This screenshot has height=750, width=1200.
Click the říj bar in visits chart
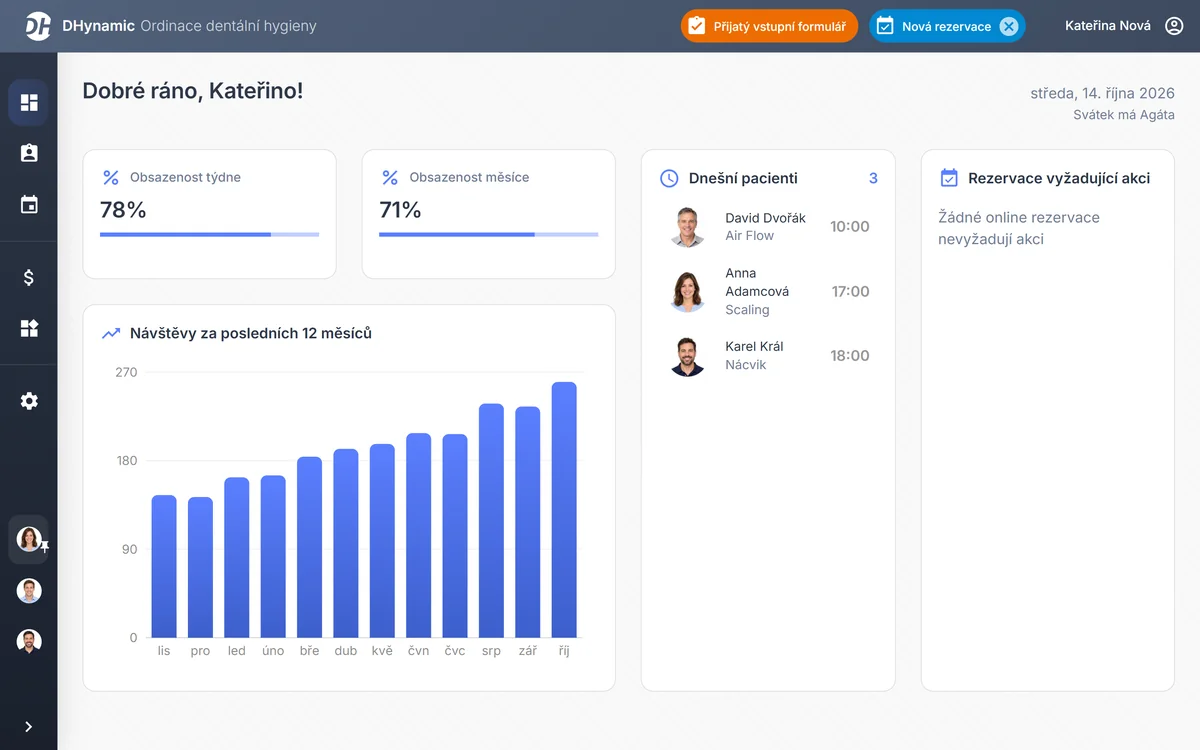tap(564, 510)
